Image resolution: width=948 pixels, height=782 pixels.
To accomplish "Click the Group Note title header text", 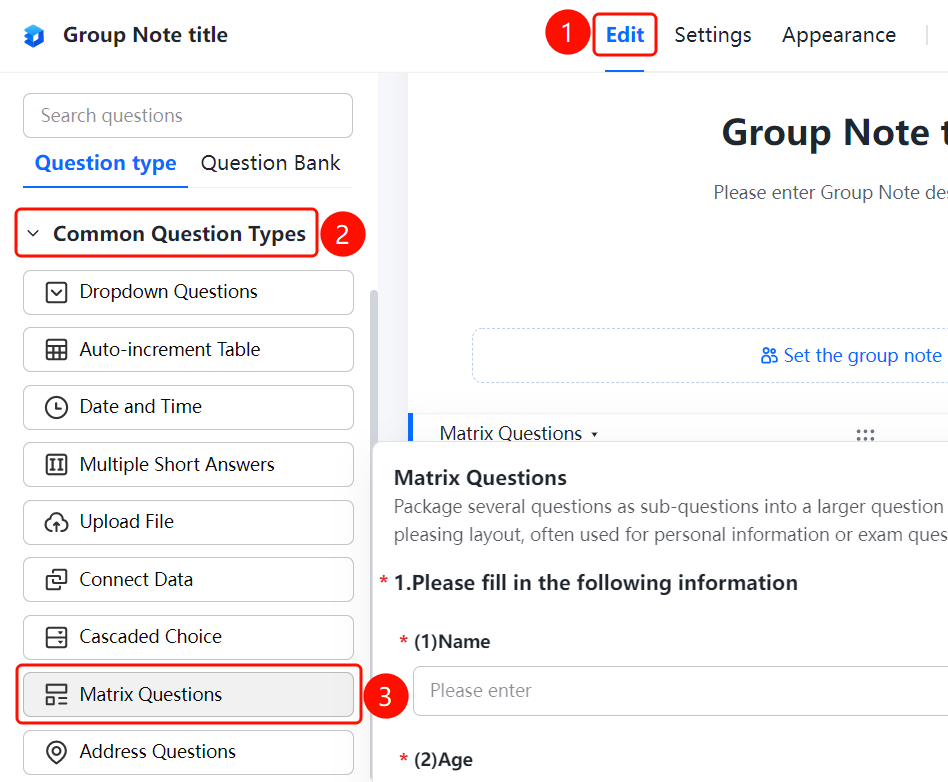I will (146, 35).
